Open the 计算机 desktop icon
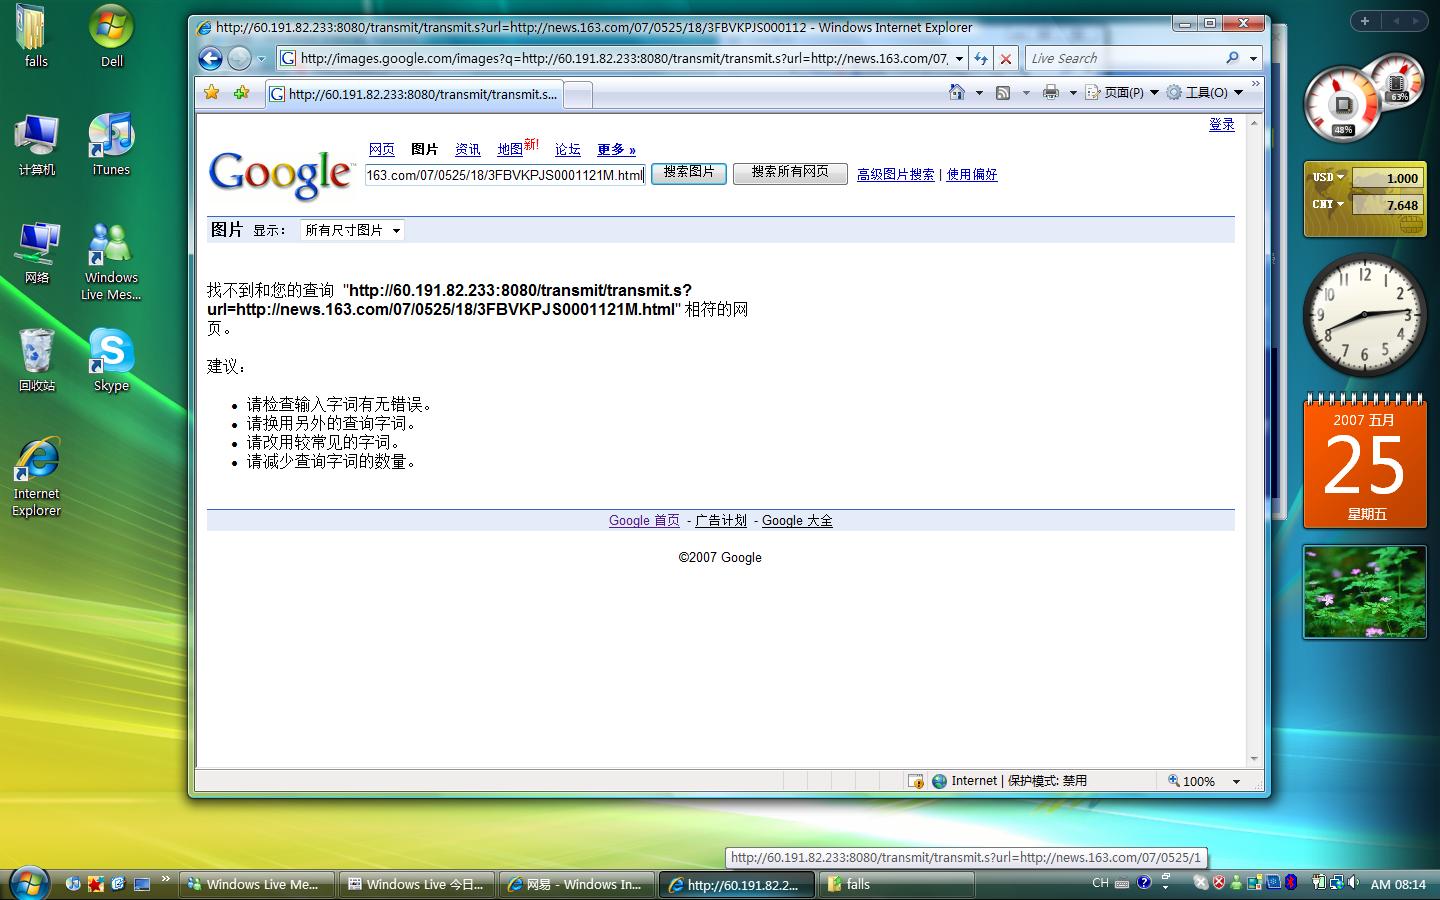1440x900 pixels. pyautogui.click(x=37, y=145)
